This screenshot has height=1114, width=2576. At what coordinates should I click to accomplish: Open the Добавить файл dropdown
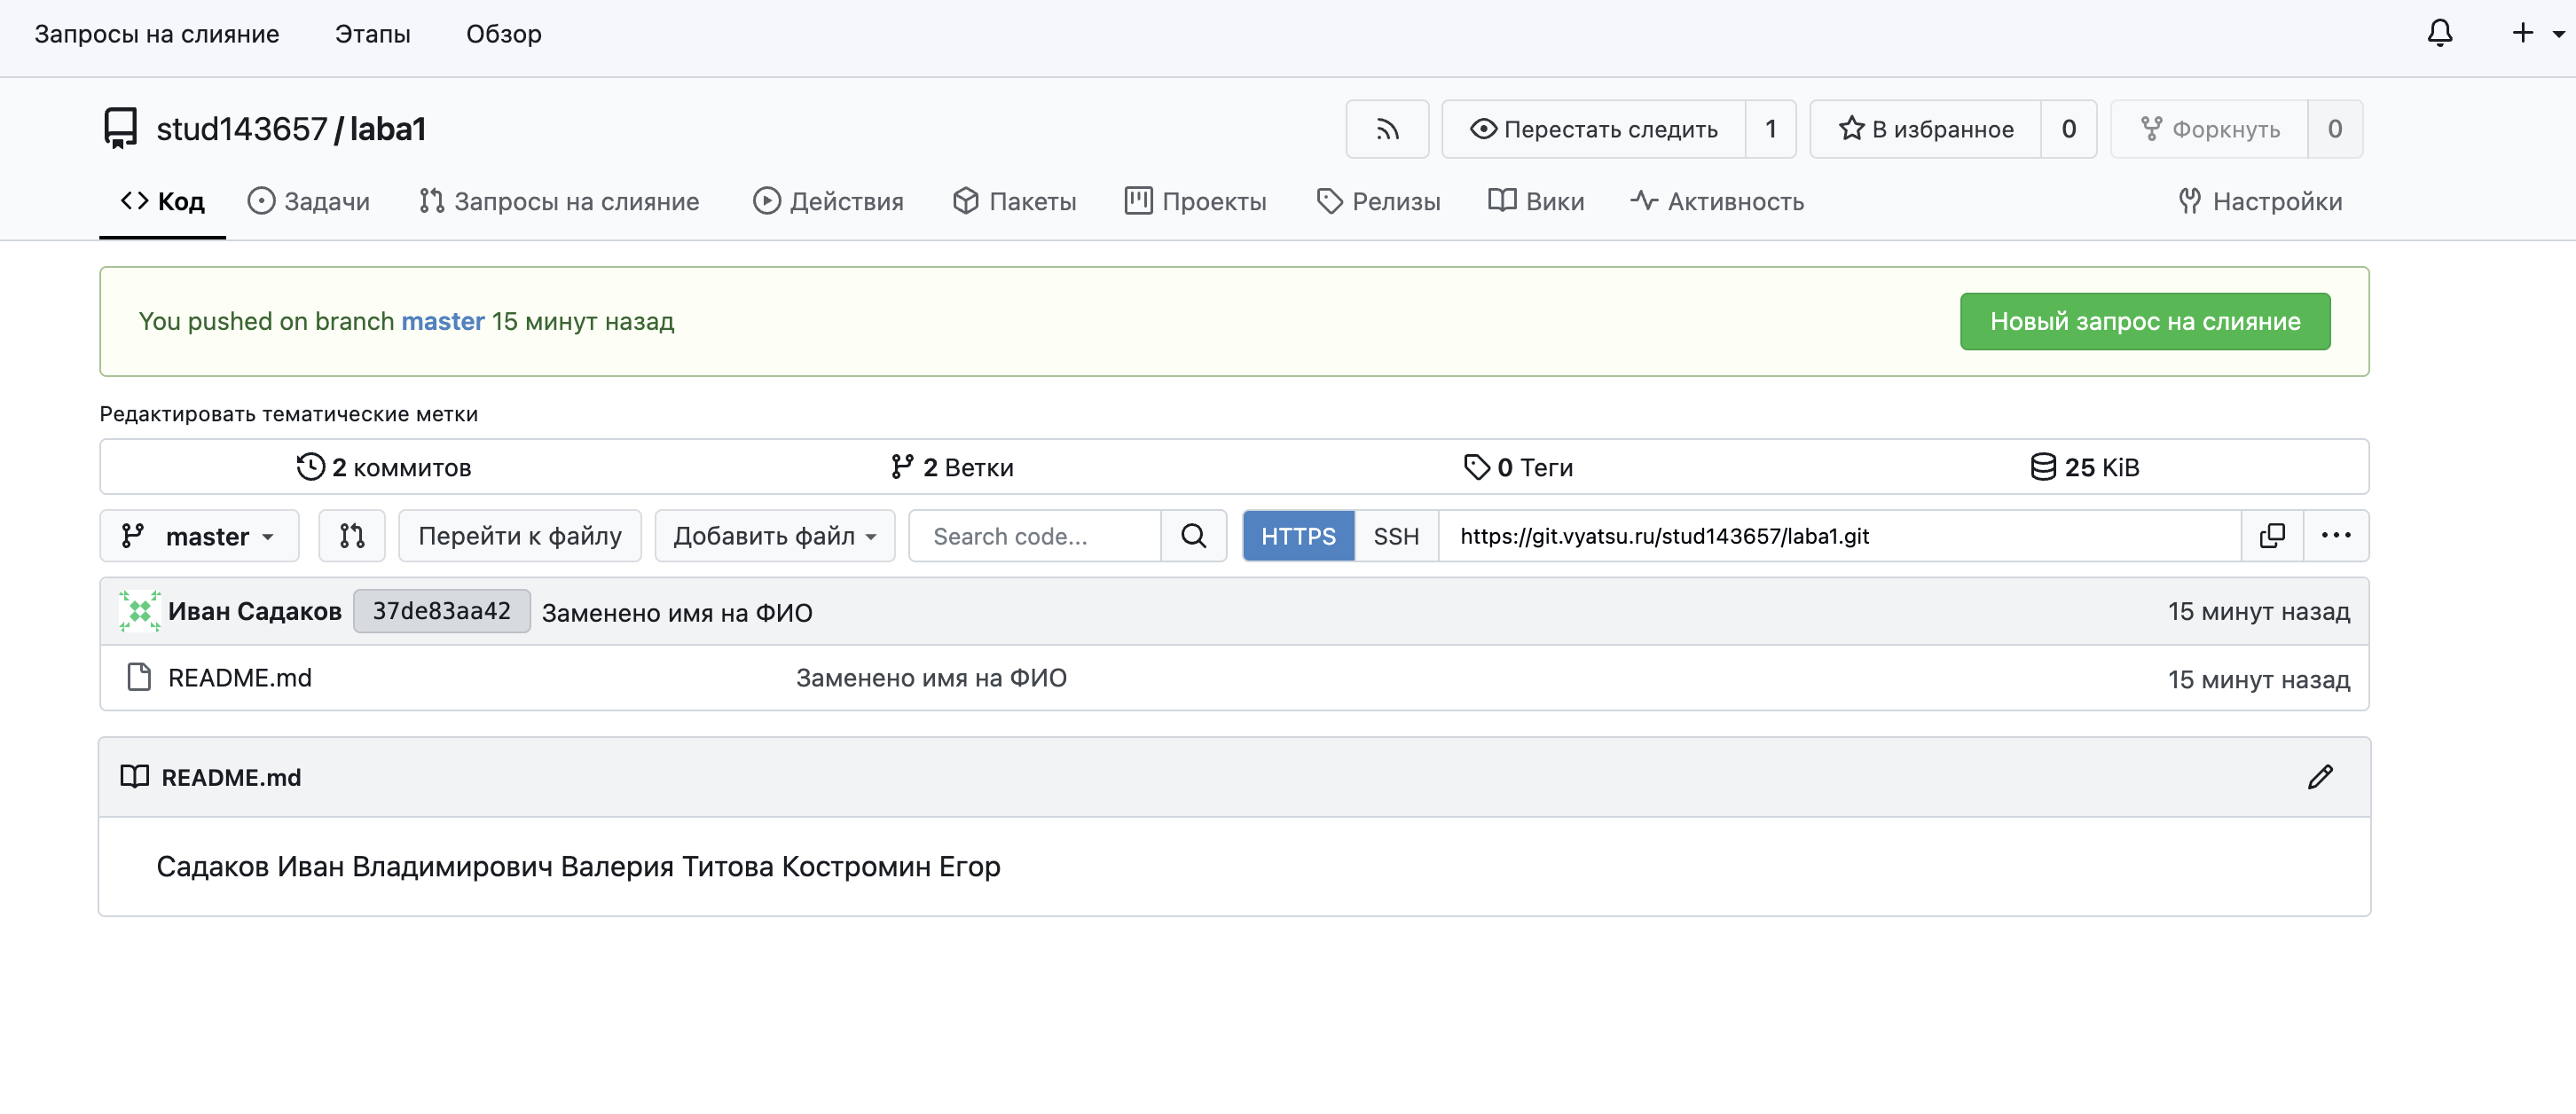774,536
